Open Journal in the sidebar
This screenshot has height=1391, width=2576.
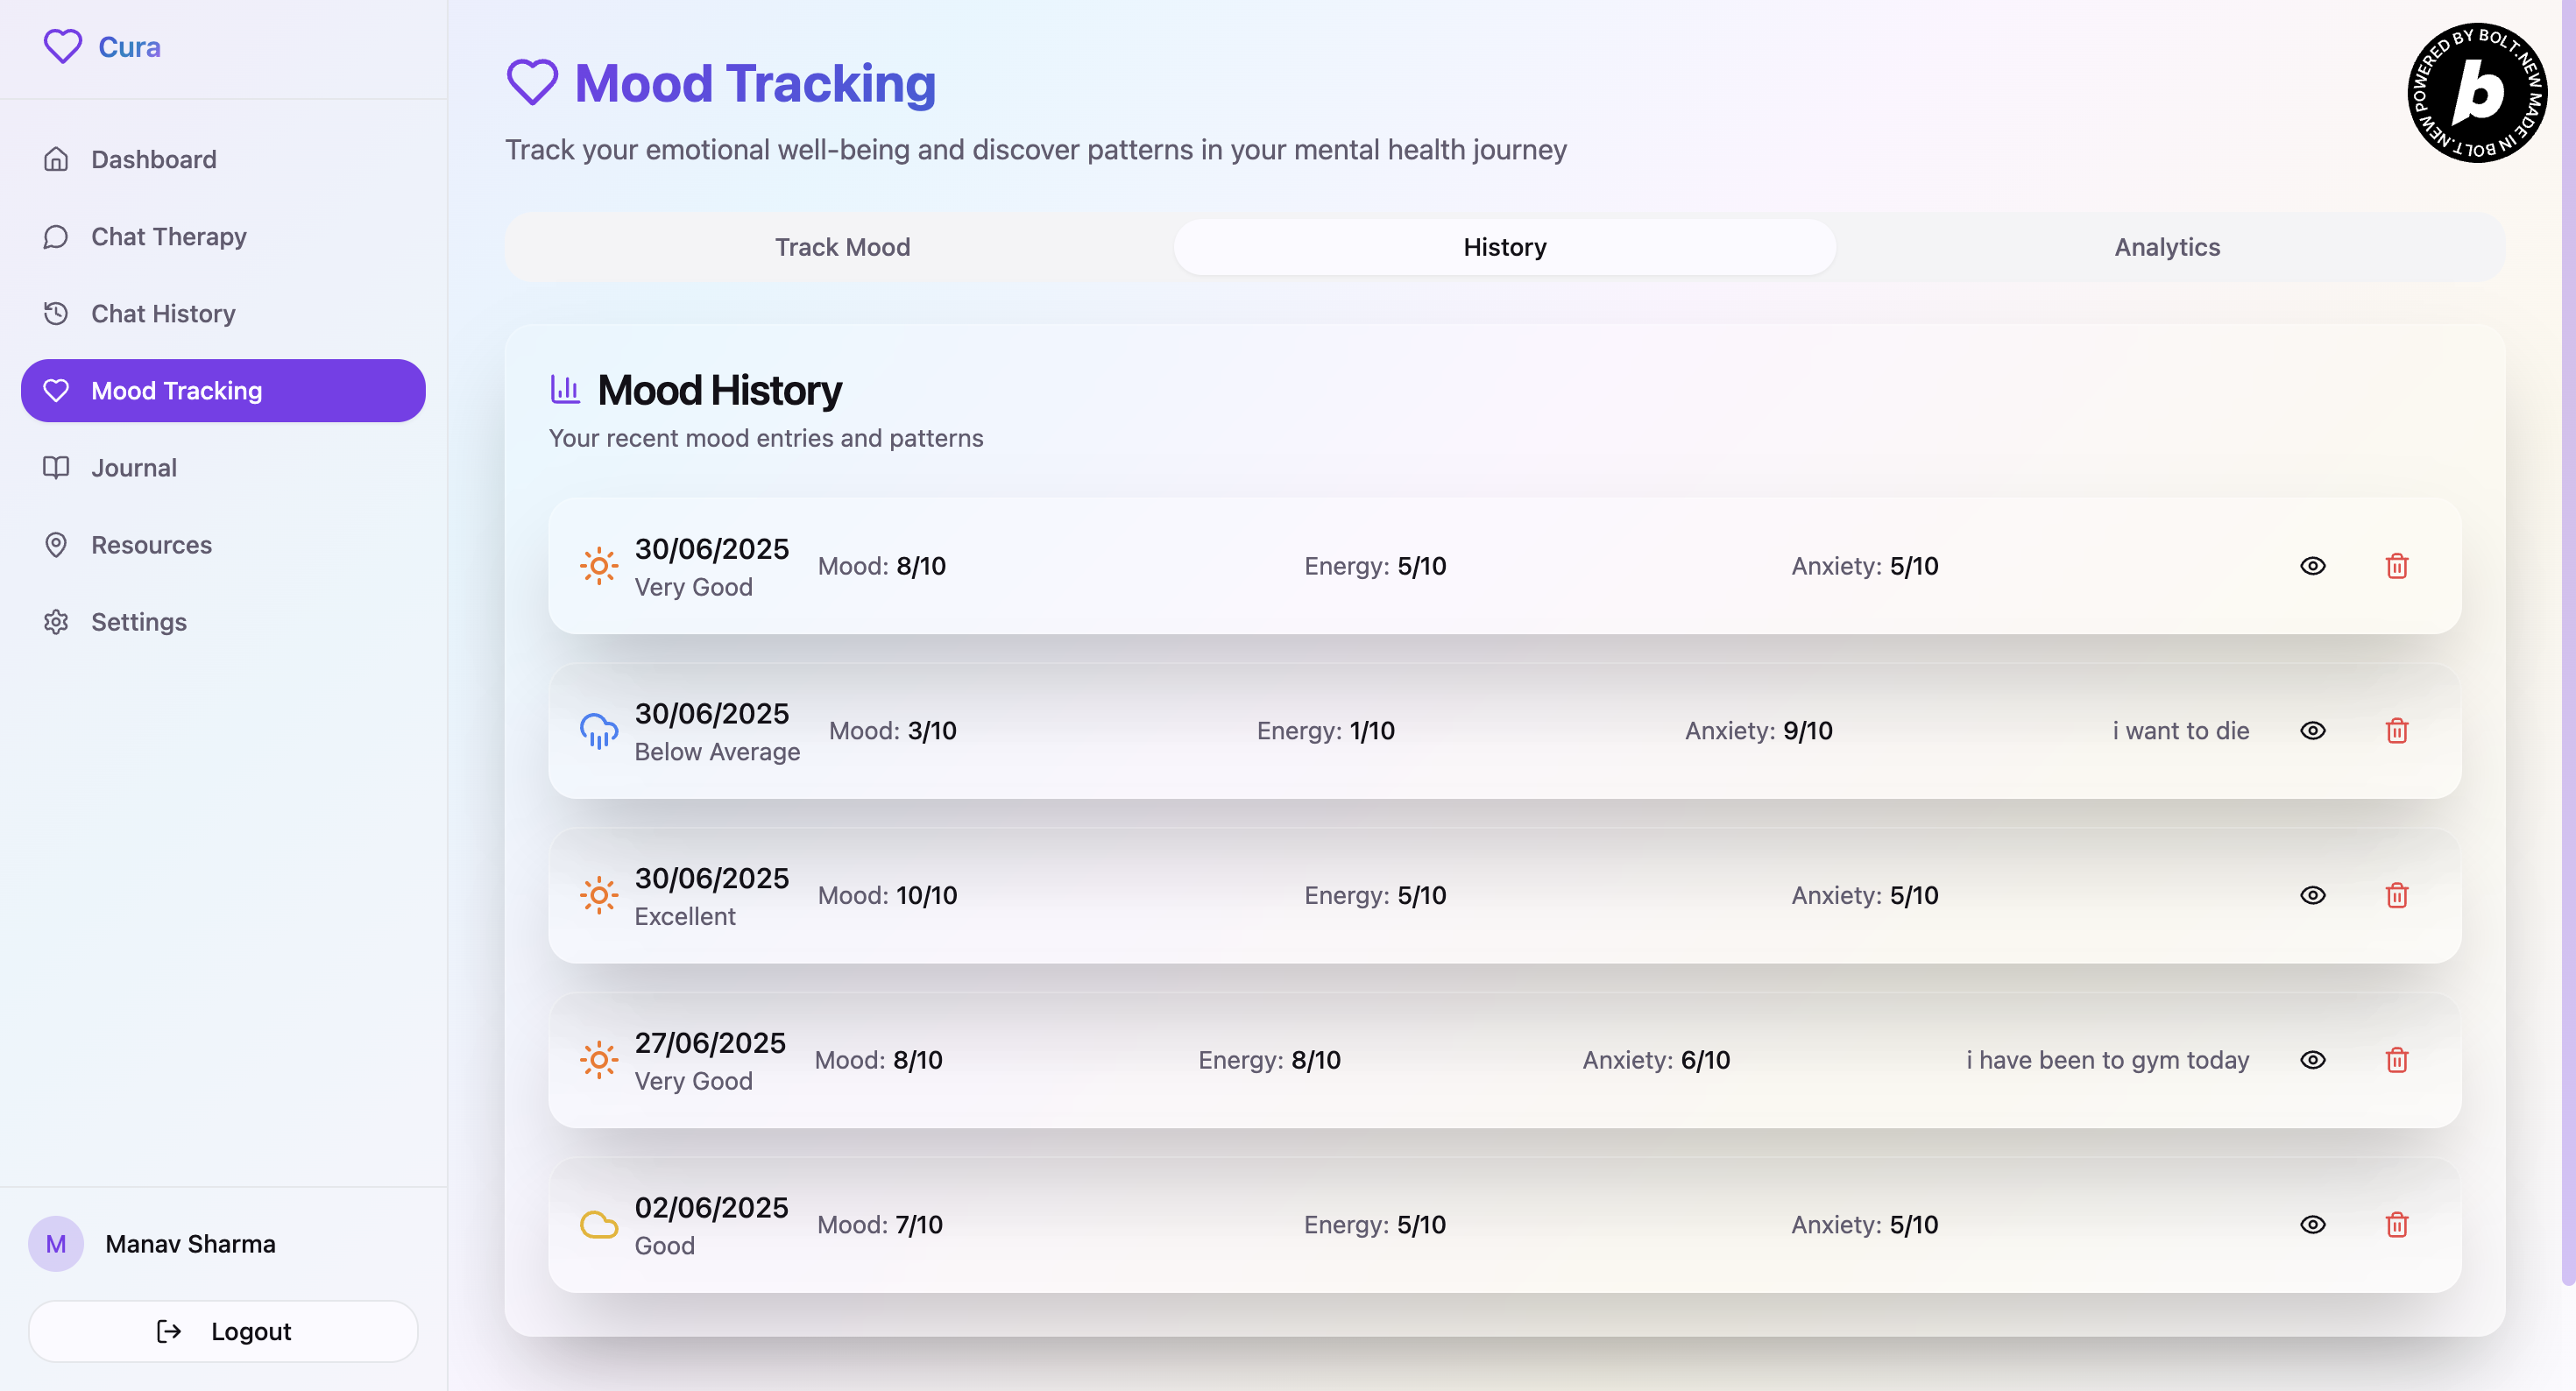133,468
